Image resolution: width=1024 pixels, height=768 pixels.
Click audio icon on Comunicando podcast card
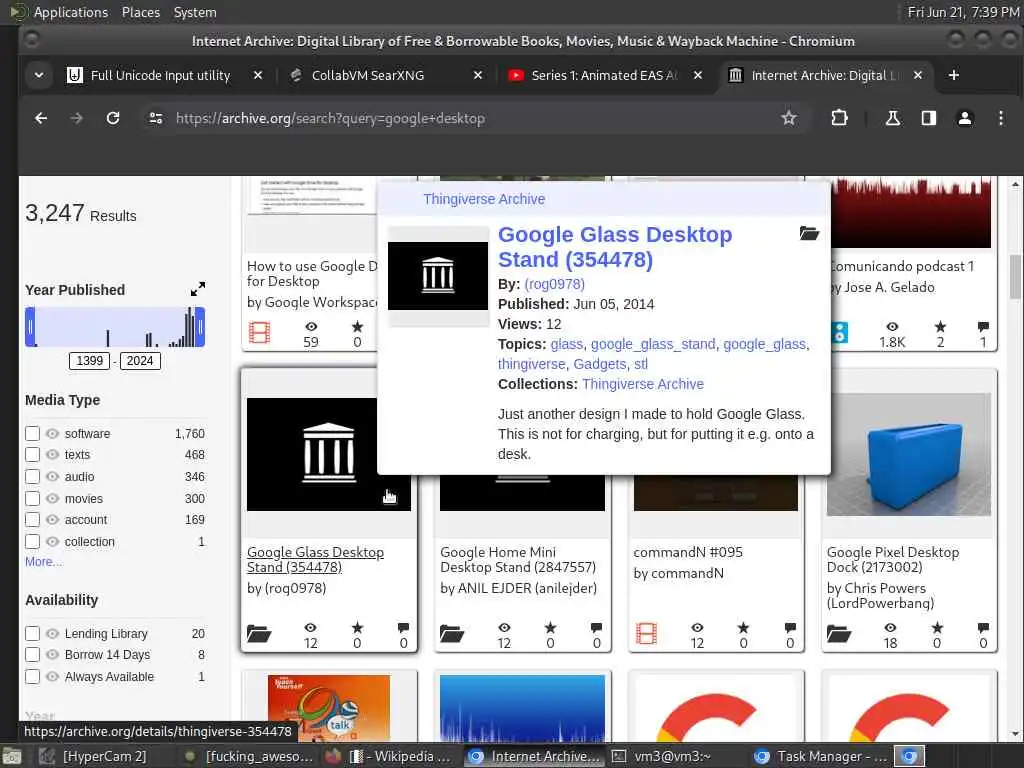(x=840, y=332)
